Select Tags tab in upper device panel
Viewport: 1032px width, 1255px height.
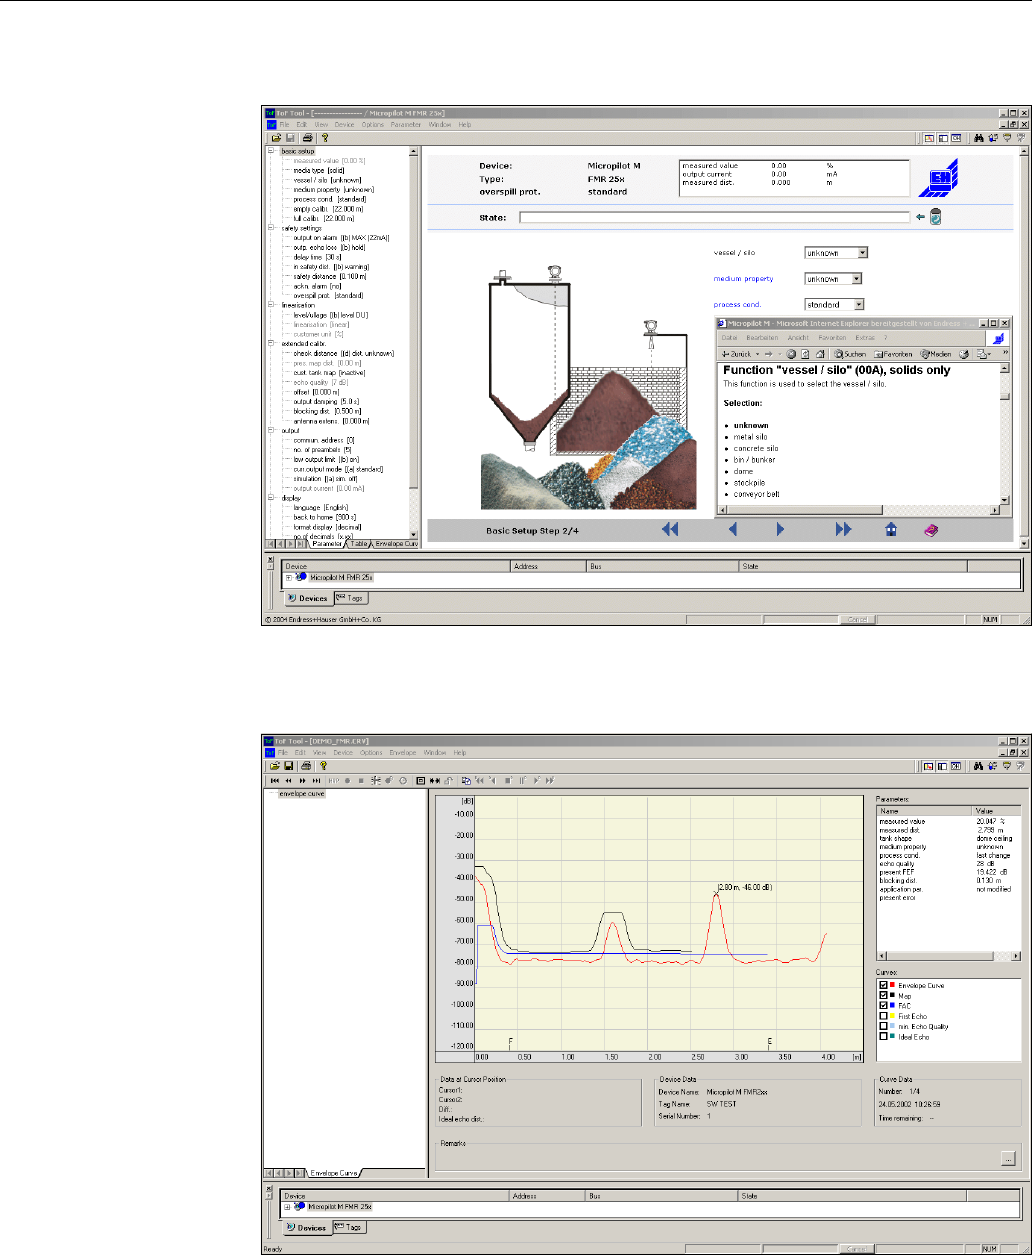(x=351, y=597)
